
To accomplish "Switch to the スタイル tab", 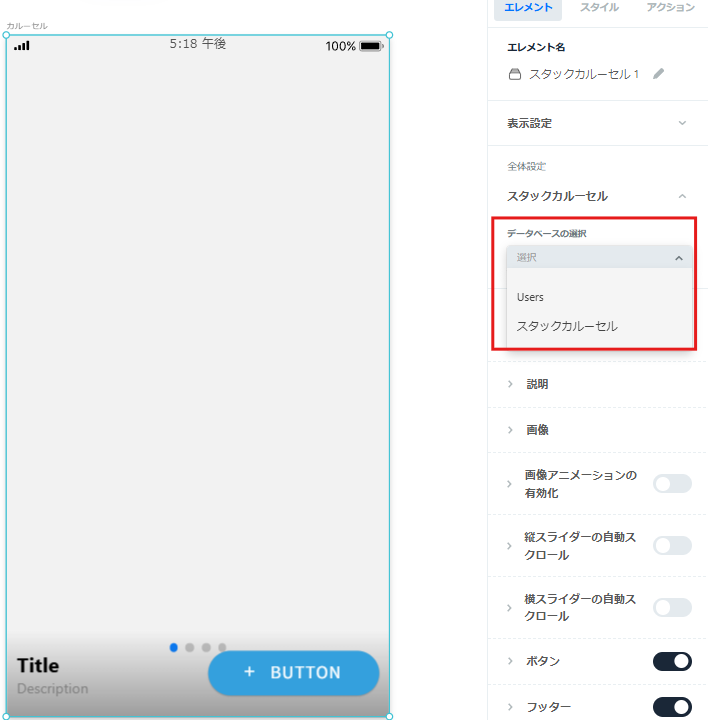I will click(x=599, y=7).
